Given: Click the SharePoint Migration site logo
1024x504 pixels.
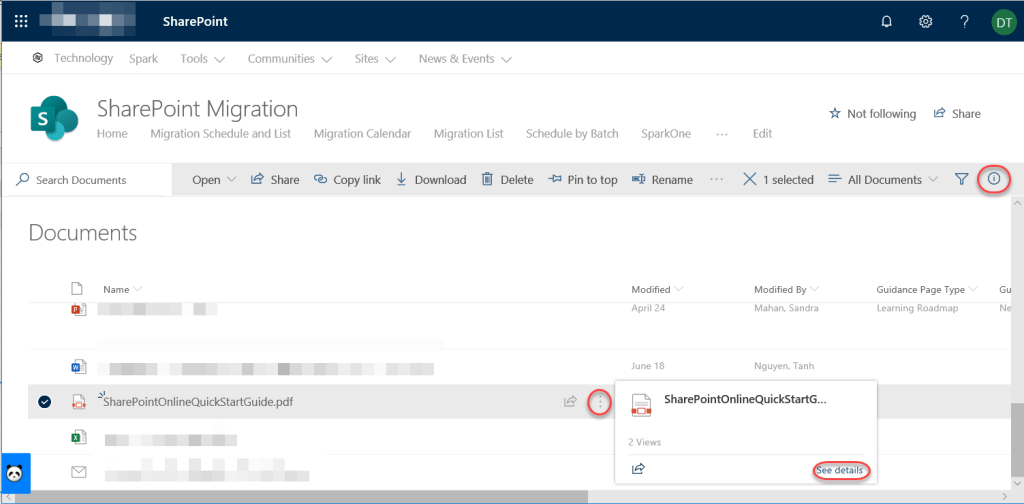Looking at the screenshot, I should pos(54,118).
